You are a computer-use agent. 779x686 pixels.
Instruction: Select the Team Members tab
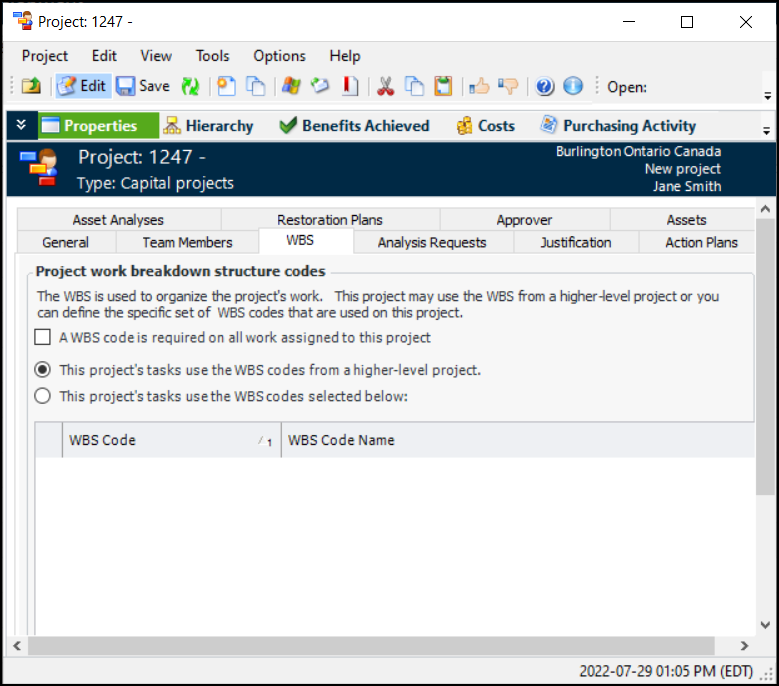coord(187,242)
